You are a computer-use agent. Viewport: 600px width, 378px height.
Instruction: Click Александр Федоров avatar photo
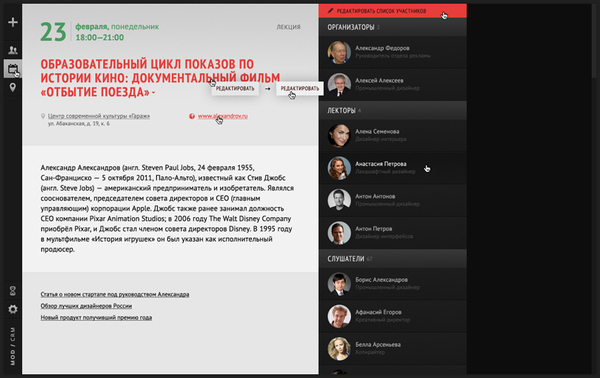pos(339,52)
